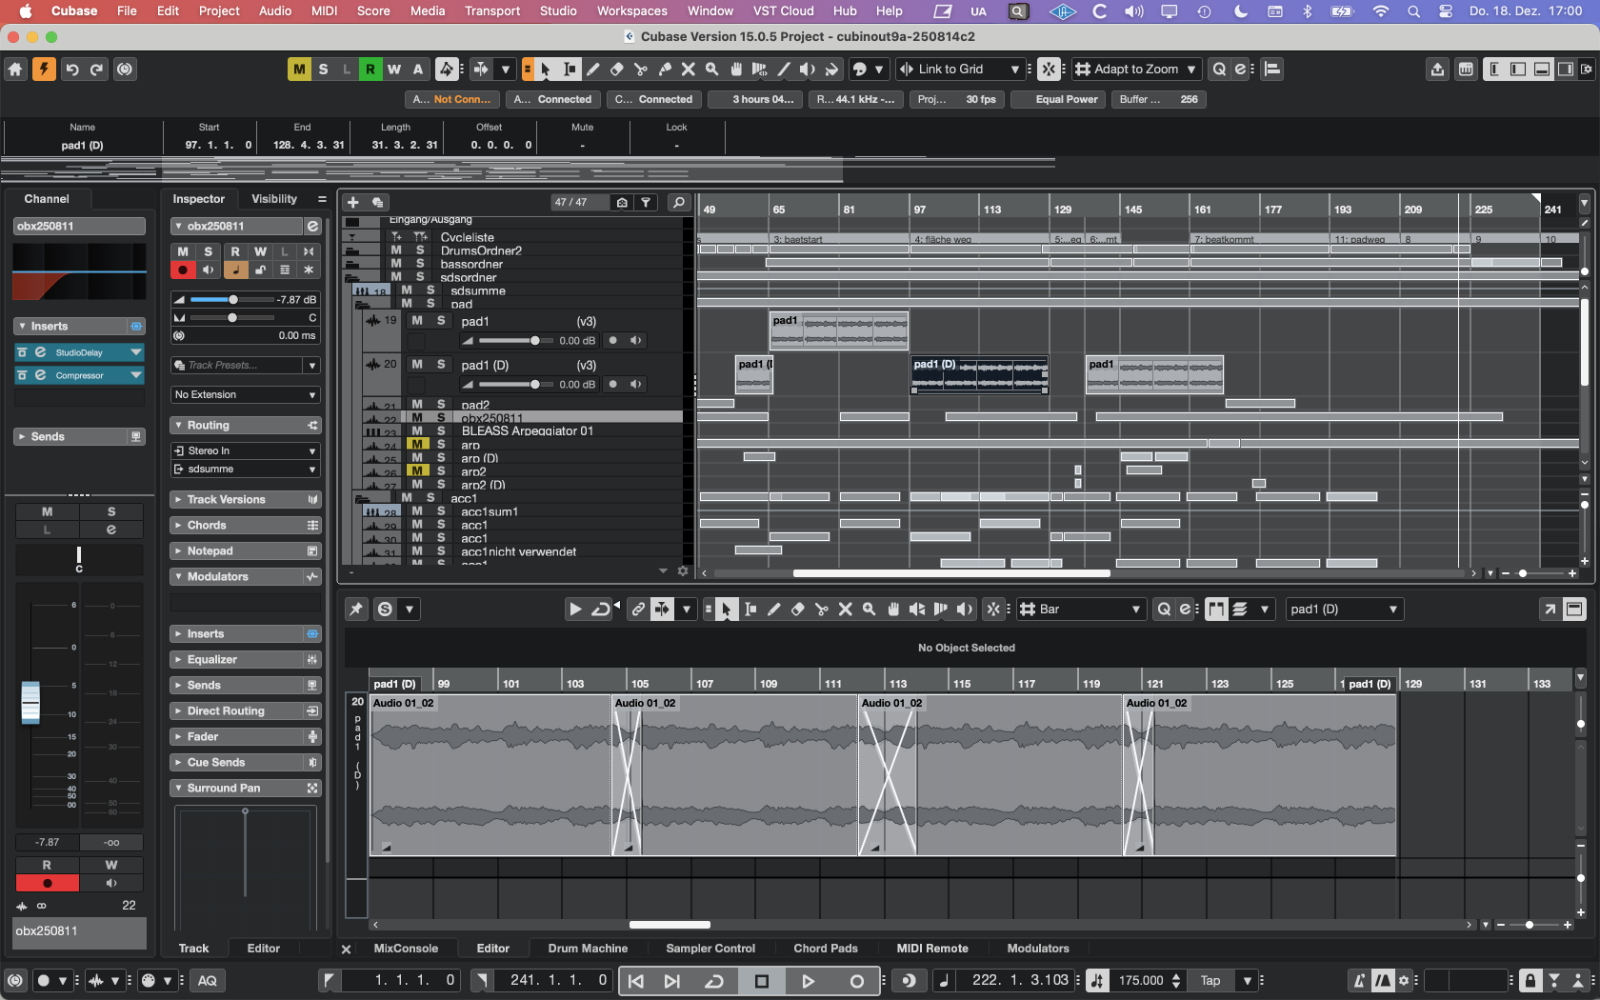
Task: Select the Draw tool in the project toolbar
Action: (x=592, y=69)
